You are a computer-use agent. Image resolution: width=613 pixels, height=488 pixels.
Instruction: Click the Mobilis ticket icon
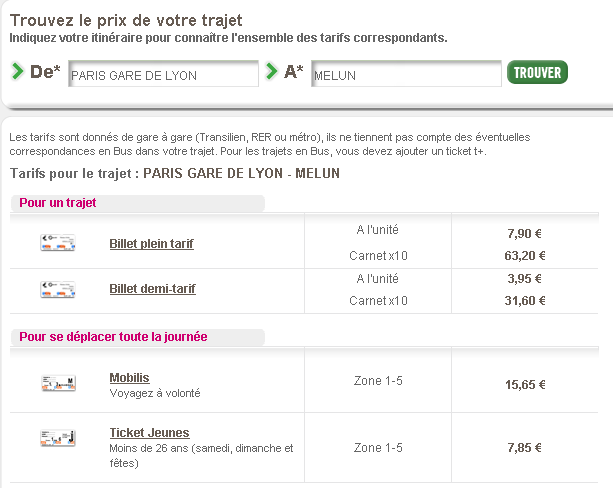[58, 383]
